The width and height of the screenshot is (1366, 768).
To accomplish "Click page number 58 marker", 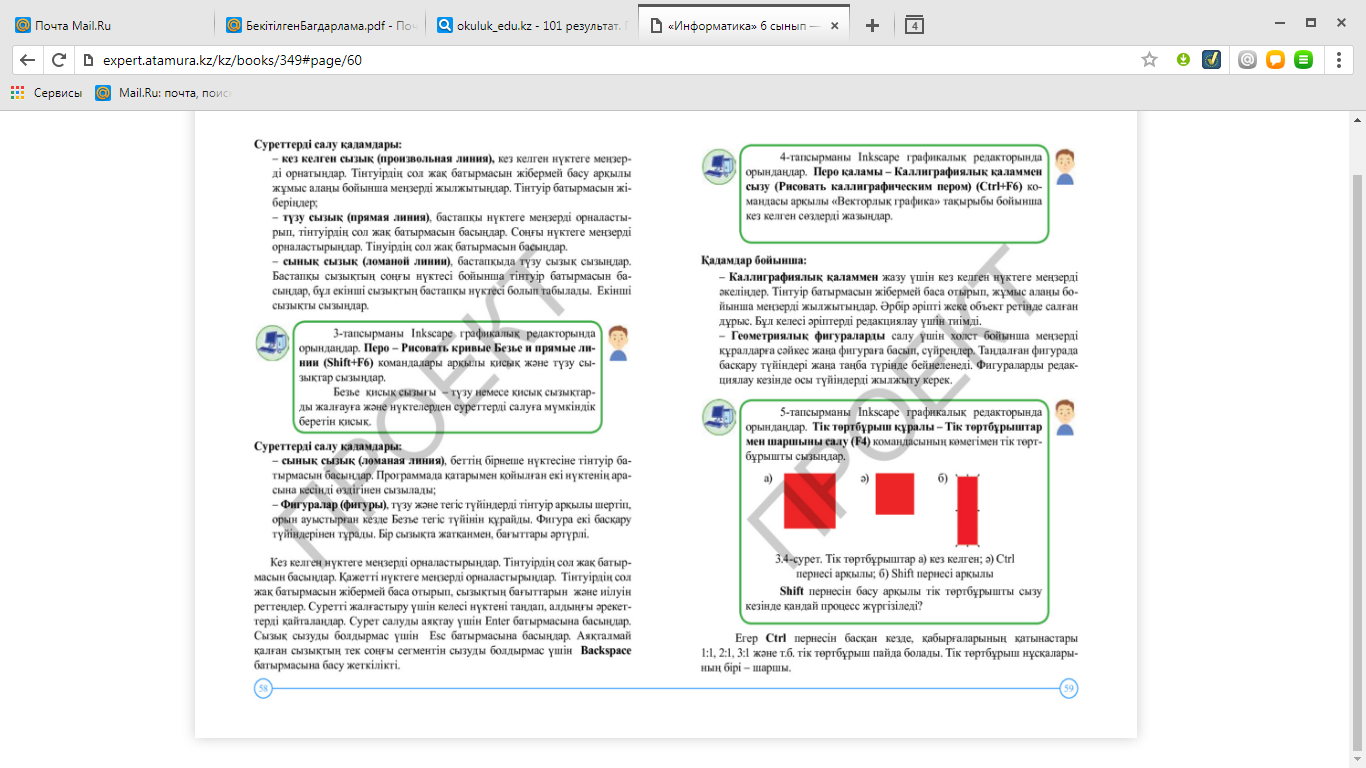I will click(x=263, y=688).
